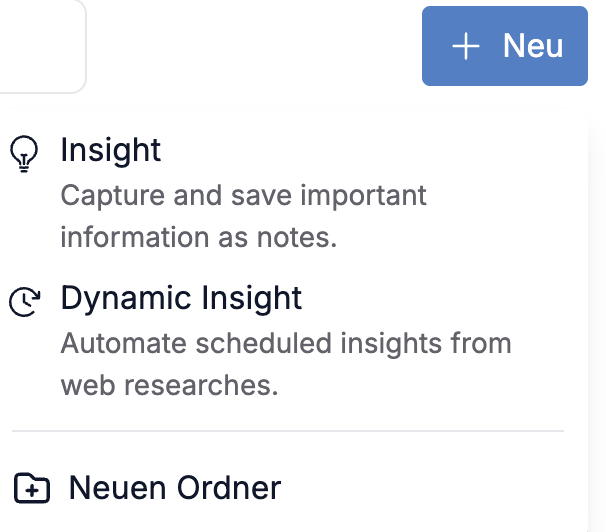Click the 'web researches.' text line
The width and height of the screenshot is (606, 532).
coord(169,386)
